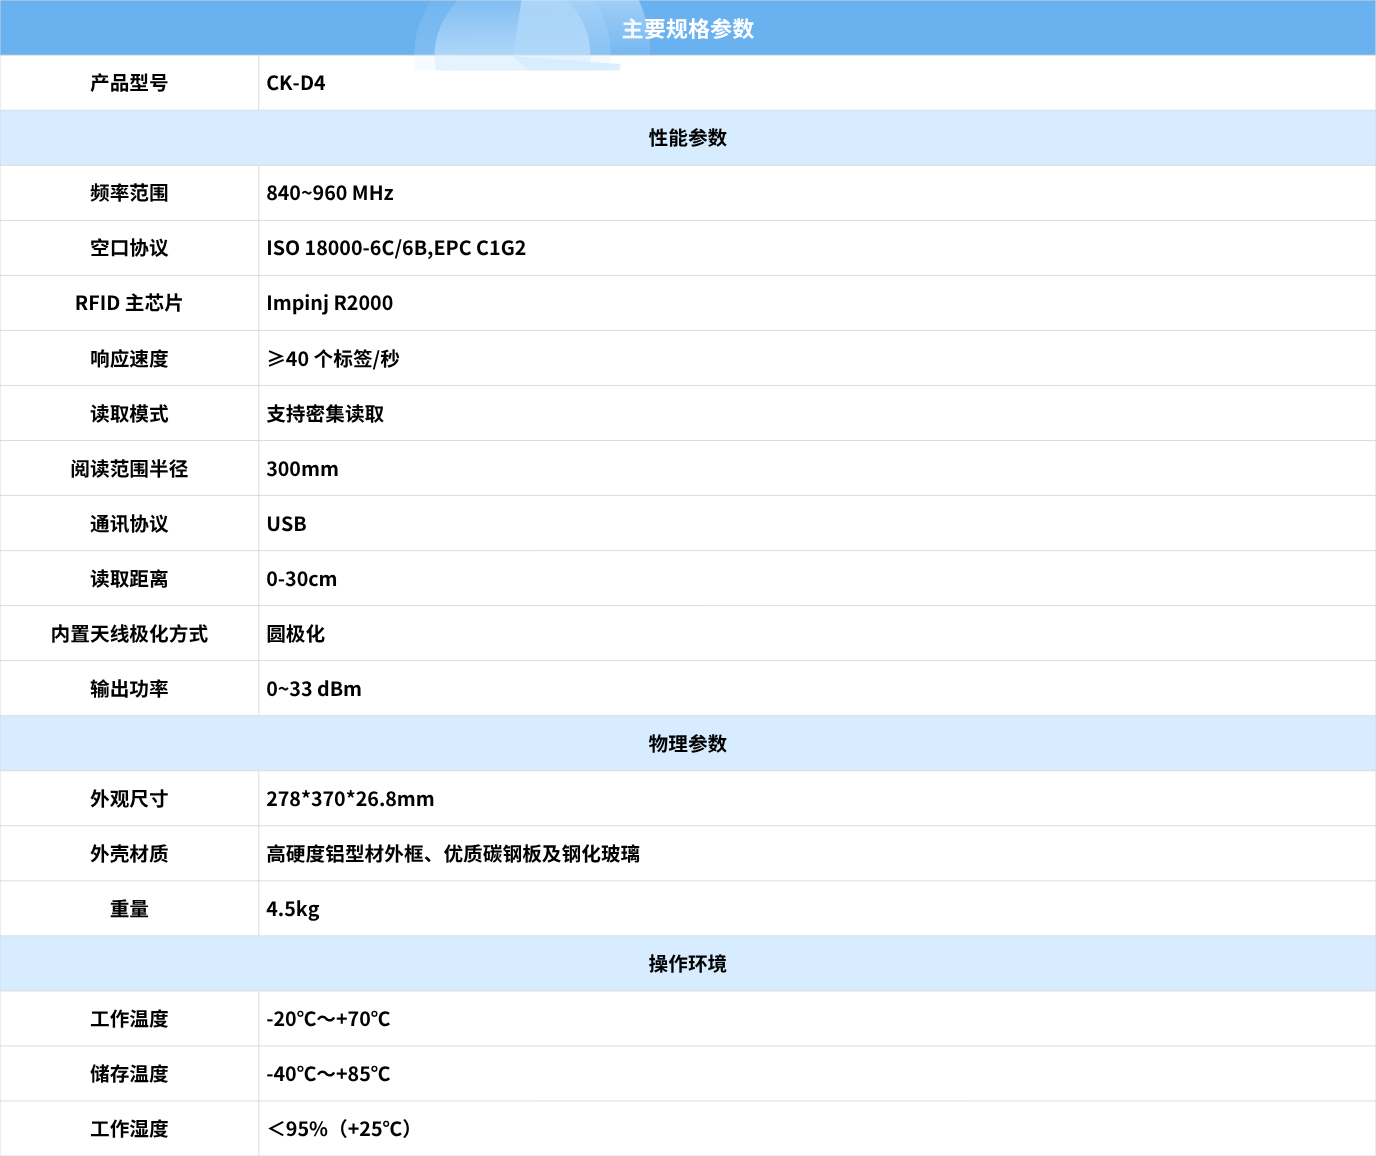Select the 0~33 dBm value
The height and width of the screenshot is (1156, 1376).
[314, 688]
